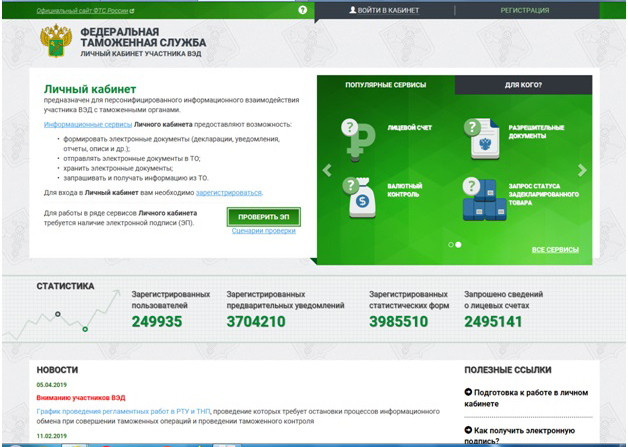Show previous services with left carousel arrow

[327, 170]
